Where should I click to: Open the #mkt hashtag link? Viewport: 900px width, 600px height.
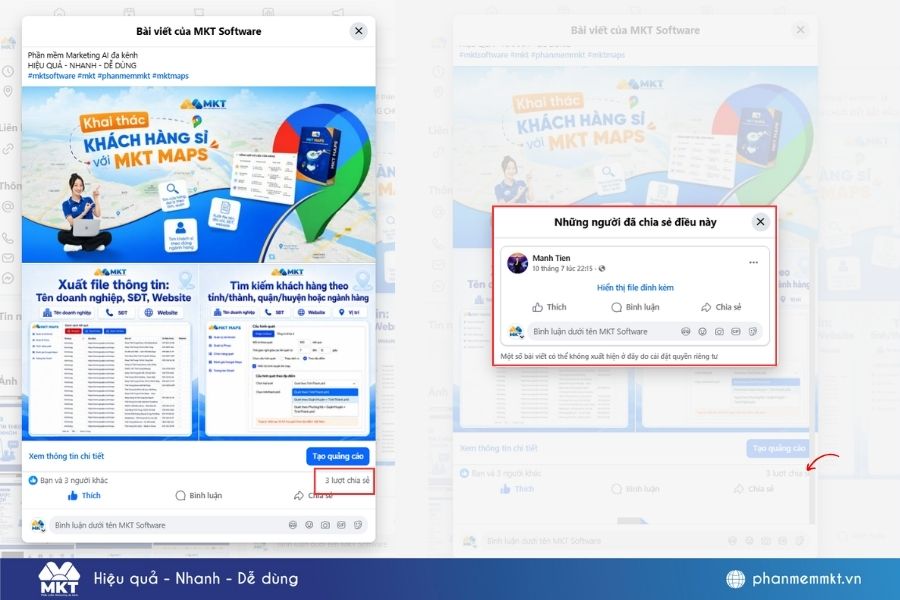point(87,76)
